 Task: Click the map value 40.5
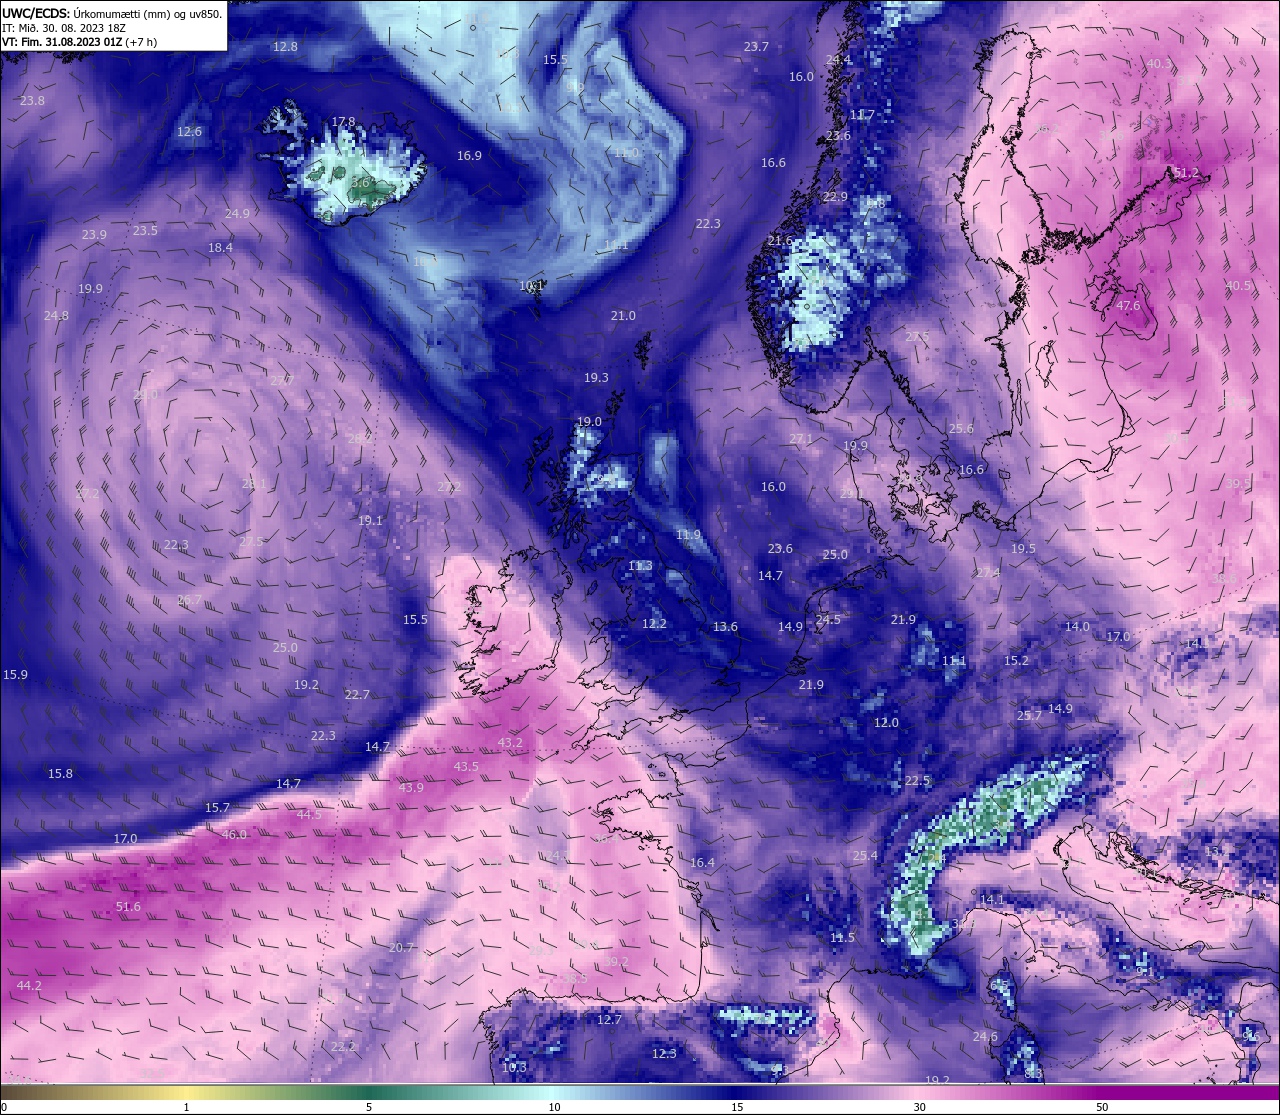click(1238, 286)
